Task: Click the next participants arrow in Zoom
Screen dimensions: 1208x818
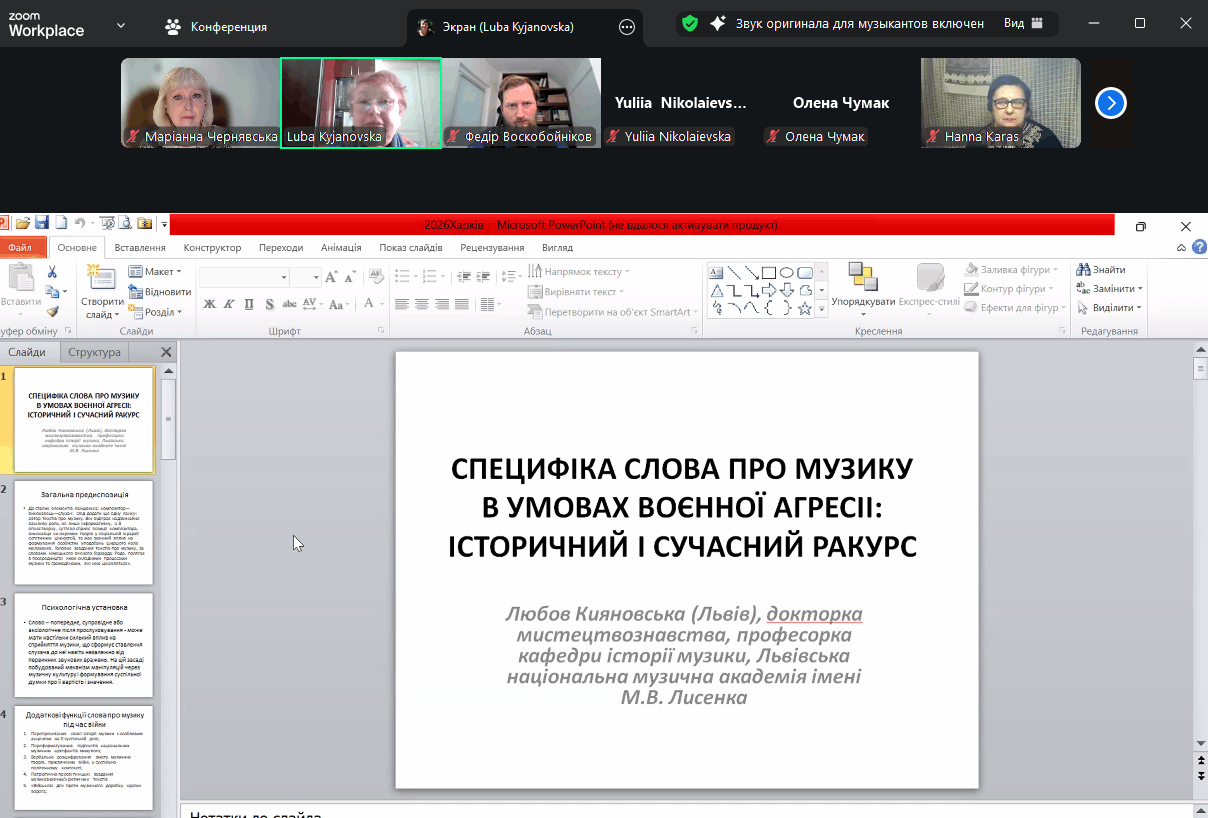Action: pyautogui.click(x=1111, y=103)
